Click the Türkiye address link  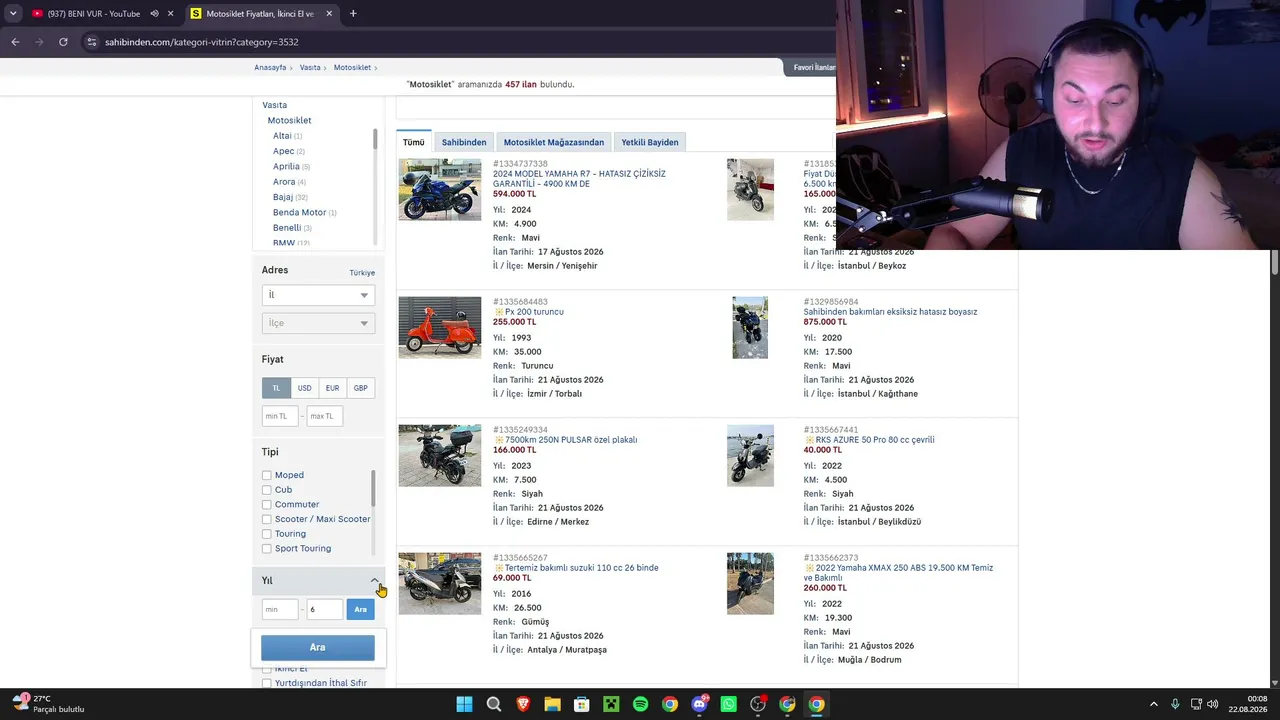coord(362,273)
